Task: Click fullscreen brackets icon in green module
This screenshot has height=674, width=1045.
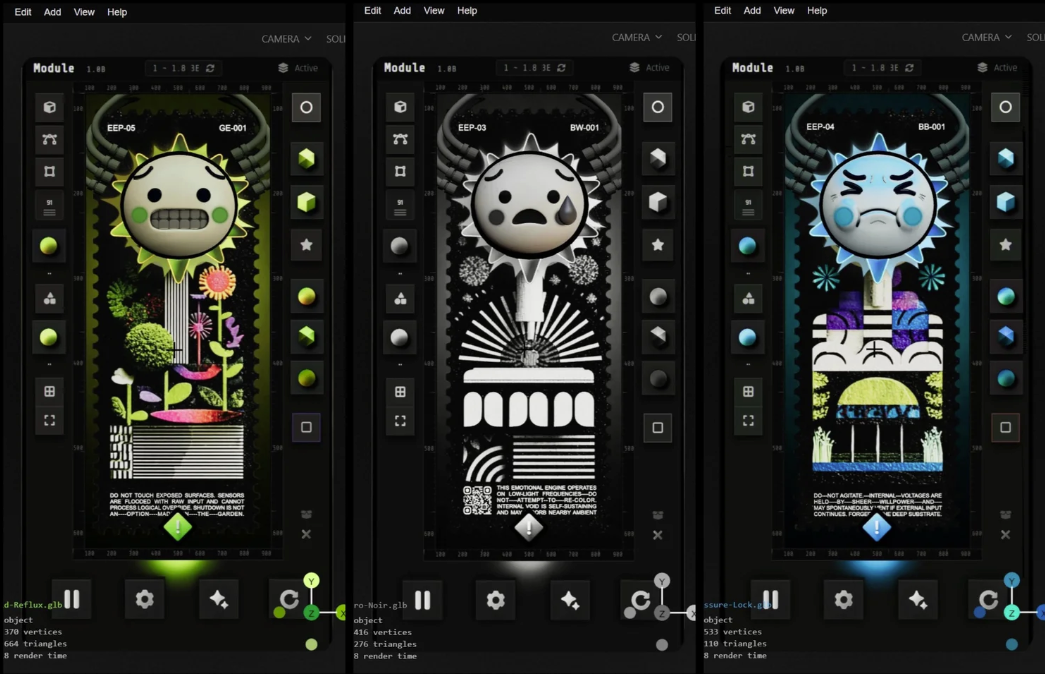Action: coord(50,421)
